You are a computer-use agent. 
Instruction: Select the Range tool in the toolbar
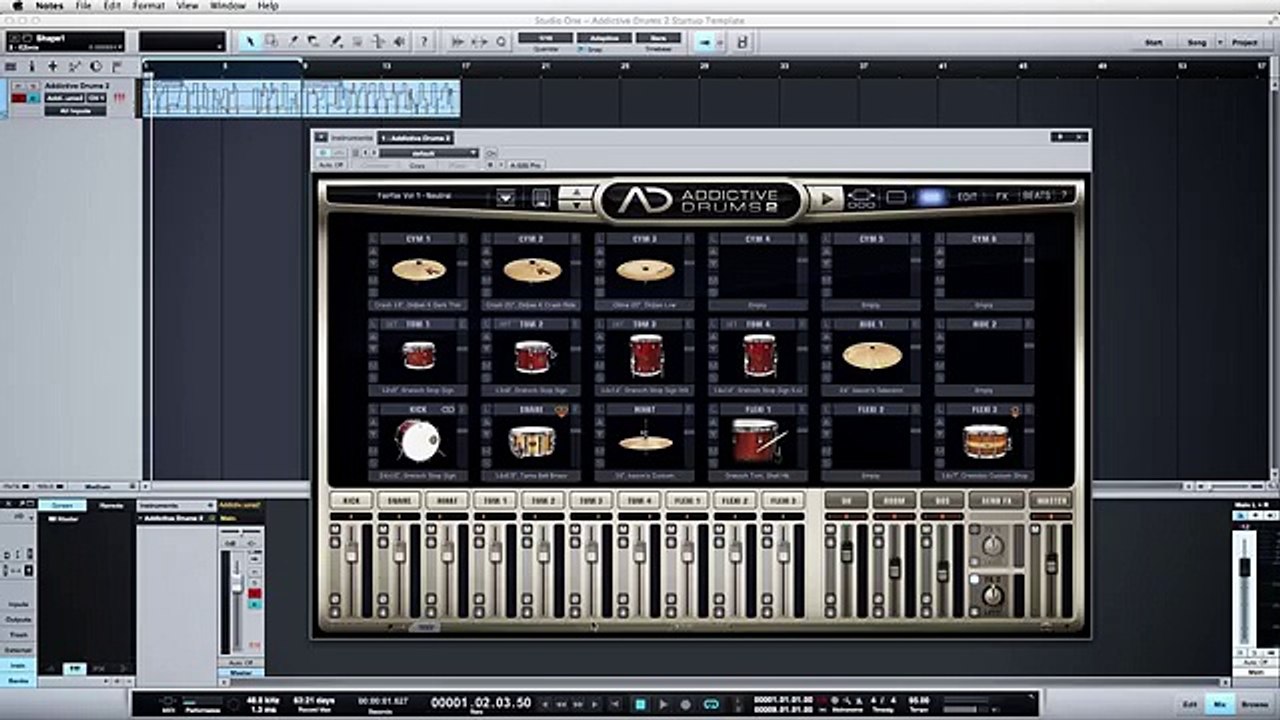click(x=271, y=41)
